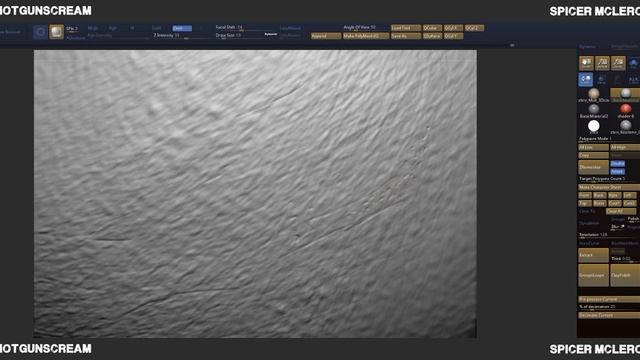Adjust the DynaMesh Blur slider
The height and width of the screenshot is (360, 640).
click(618, 227)
